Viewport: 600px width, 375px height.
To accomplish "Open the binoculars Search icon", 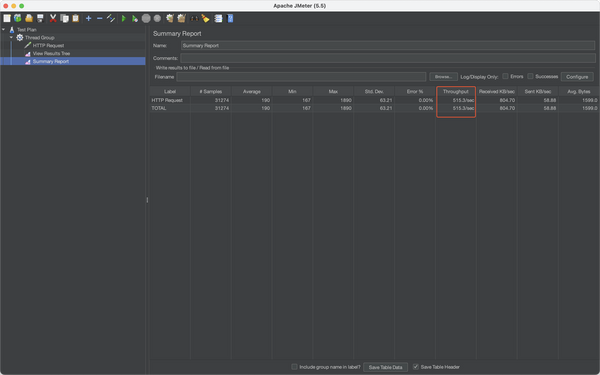I will tap(194, 18).
